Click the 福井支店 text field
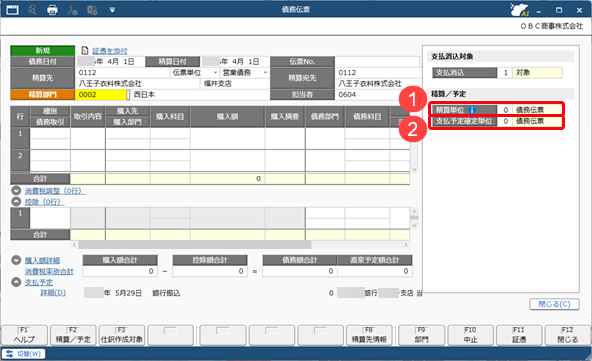Viewport: 592px width, 361px height. [234, 83]
